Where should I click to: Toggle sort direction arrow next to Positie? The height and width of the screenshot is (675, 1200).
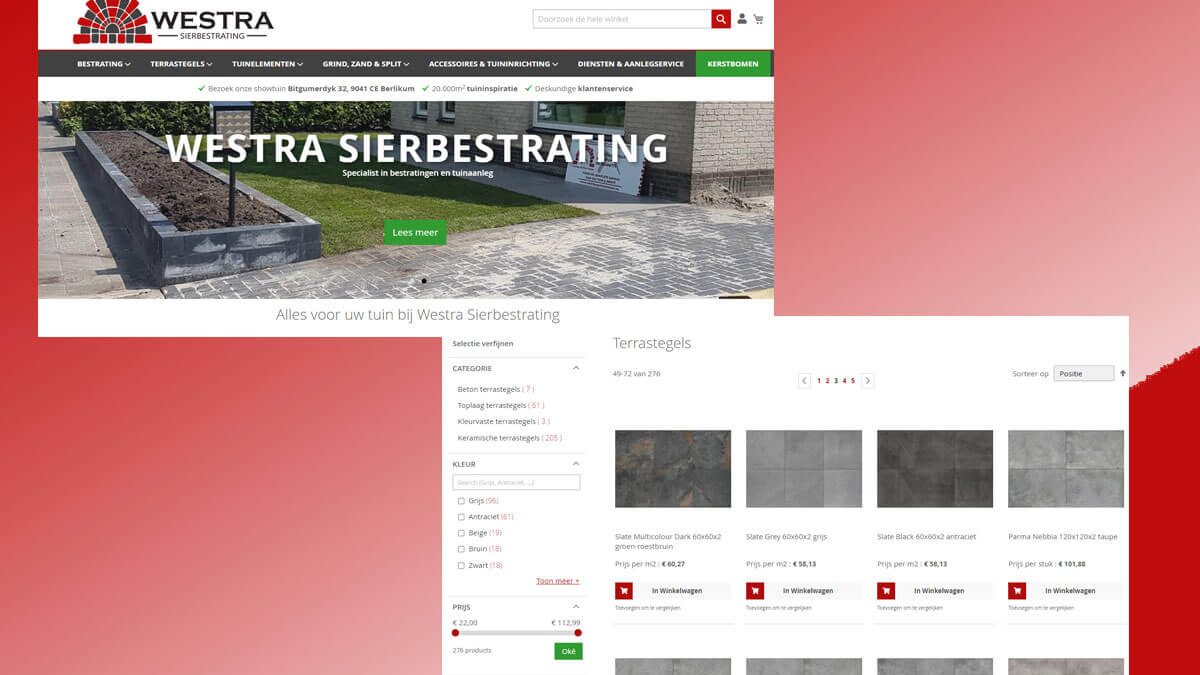coord(1122,373)
